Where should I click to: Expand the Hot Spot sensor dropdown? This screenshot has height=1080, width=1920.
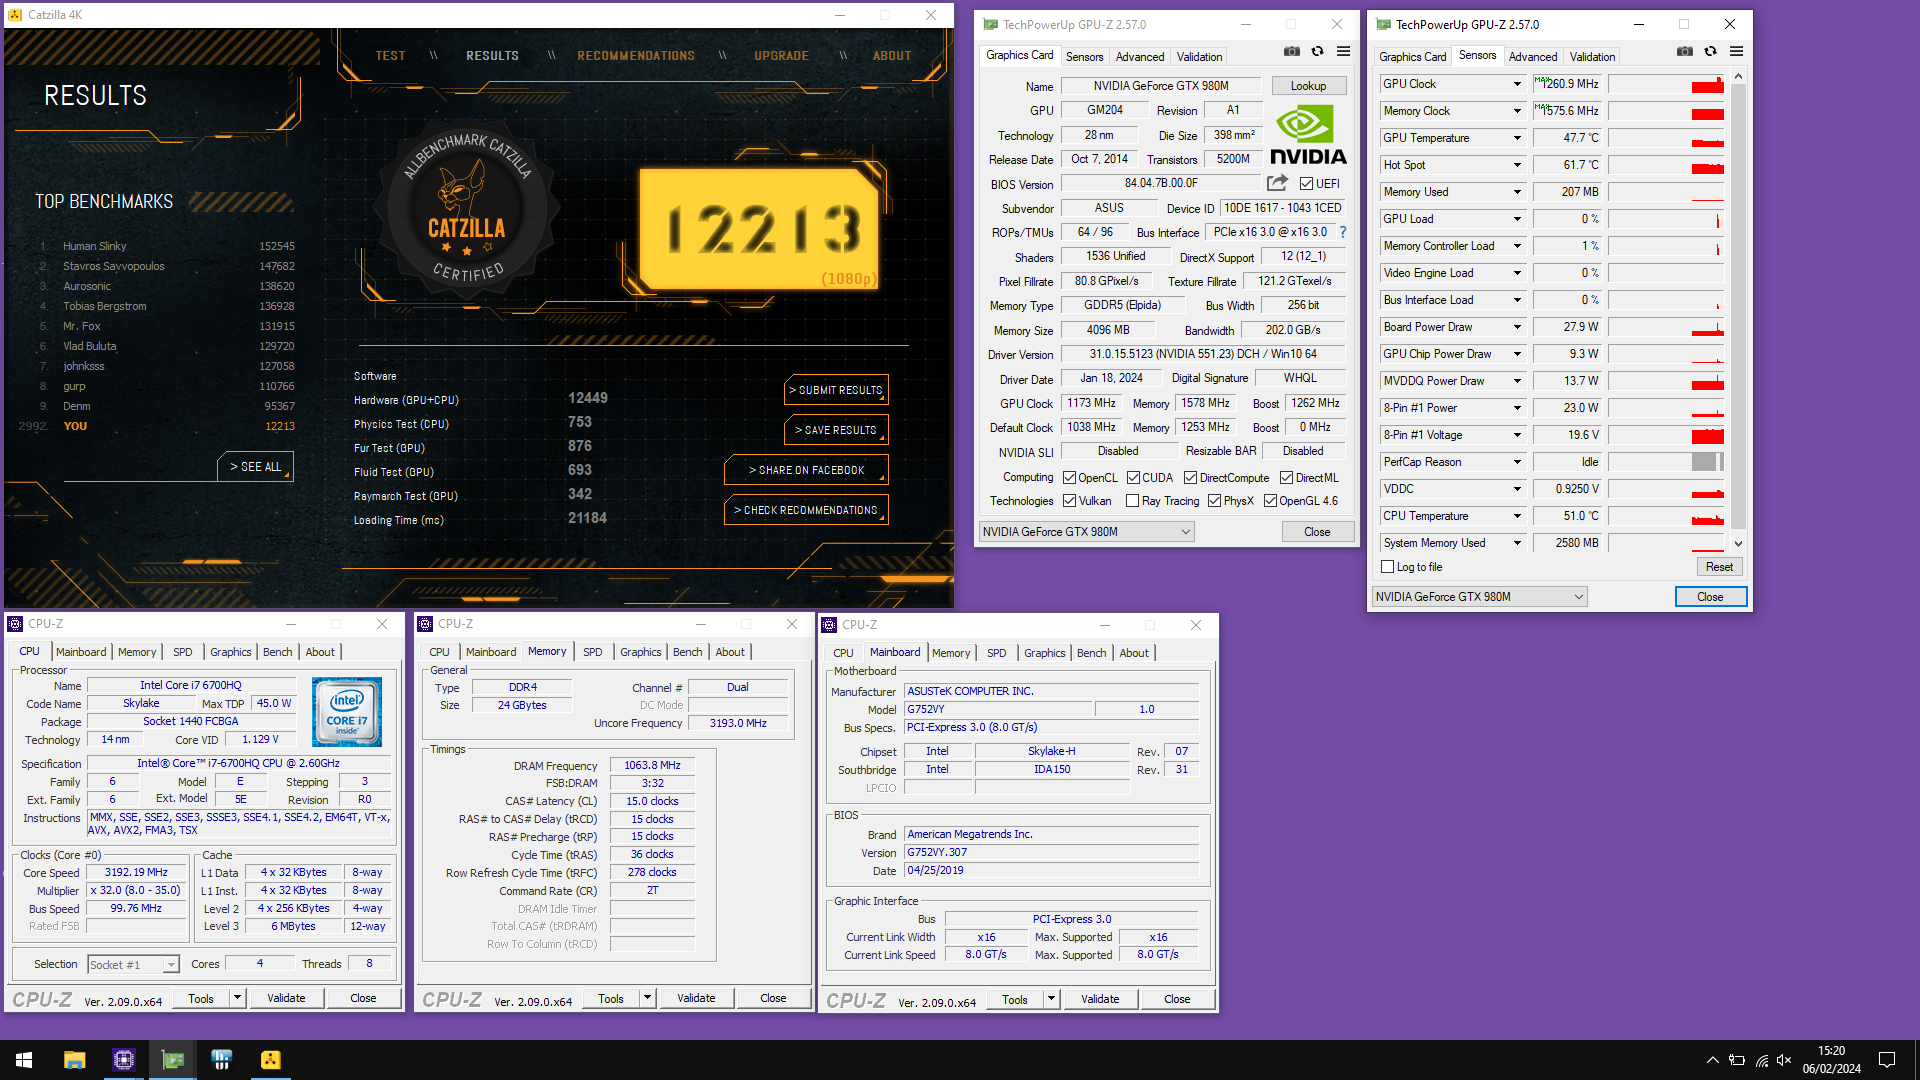[1517, 165]
